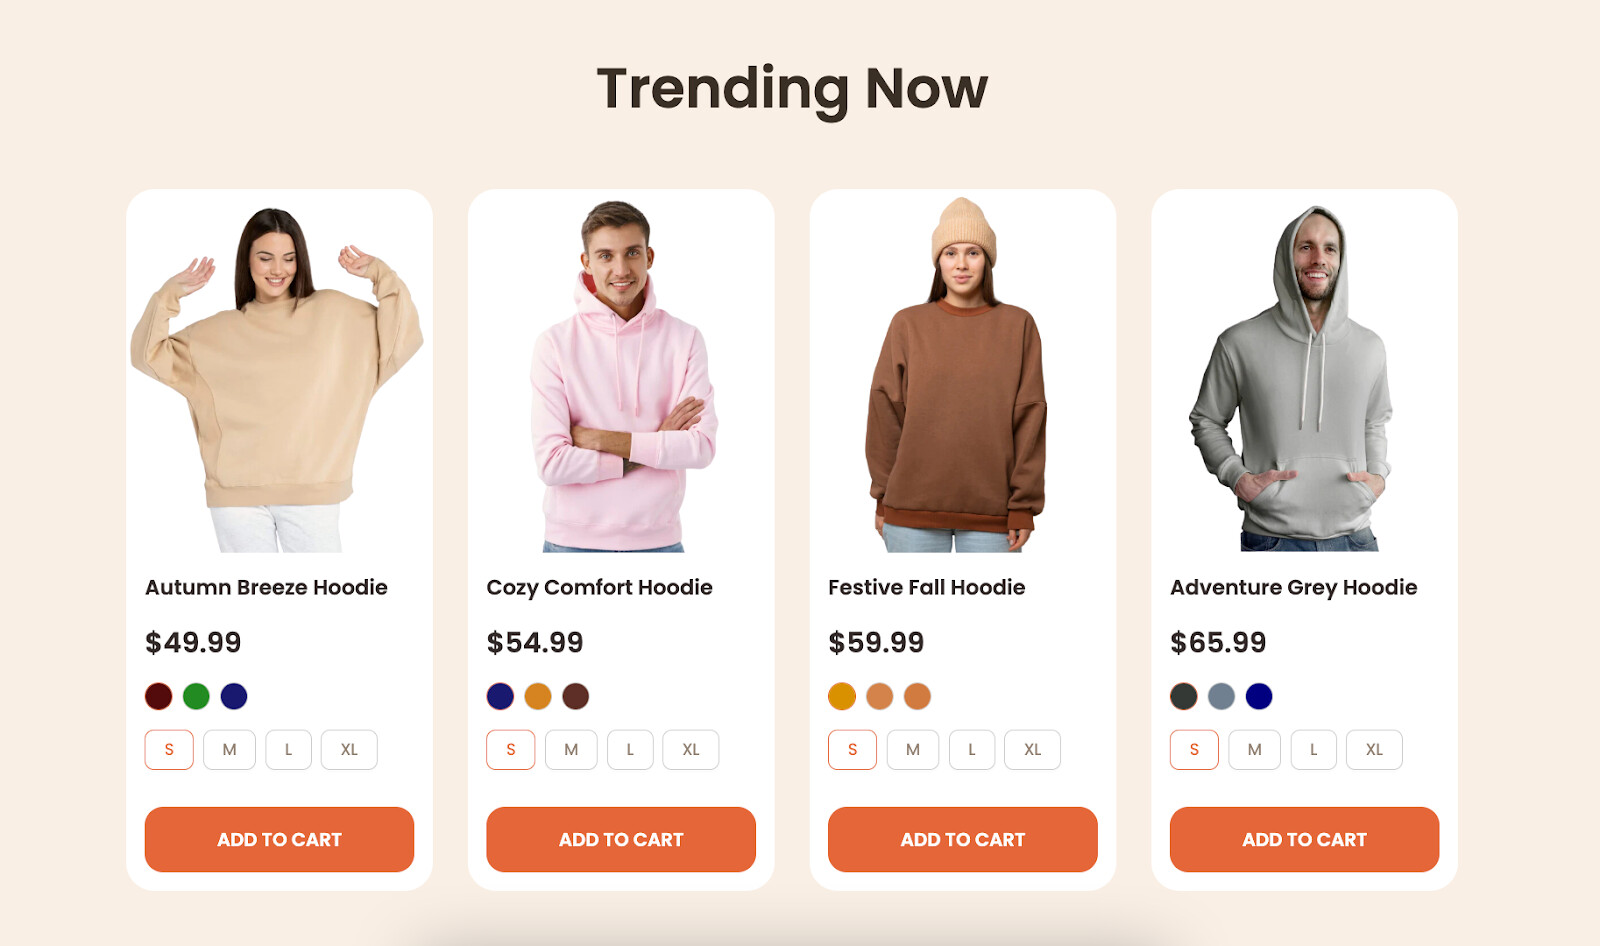Viewport: 1600px width, 946px height.
Task: Select size M for Adventure Grey Hoodie
Action: click(x=1255, y=750)
